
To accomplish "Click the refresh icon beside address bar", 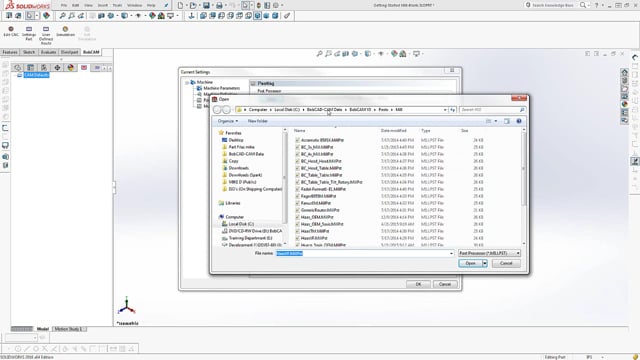I will pos(453,110).
